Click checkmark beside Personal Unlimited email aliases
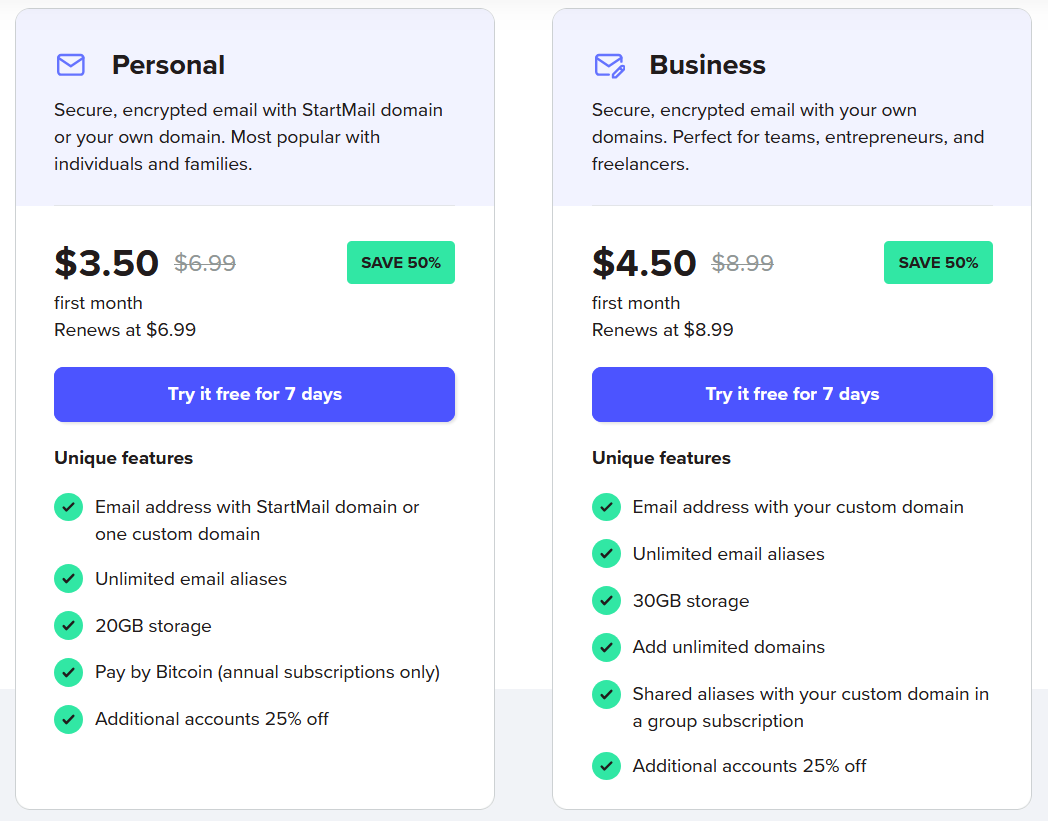Image resolution: width=1048 pixels, height=821 pixels. coord(68,578)
